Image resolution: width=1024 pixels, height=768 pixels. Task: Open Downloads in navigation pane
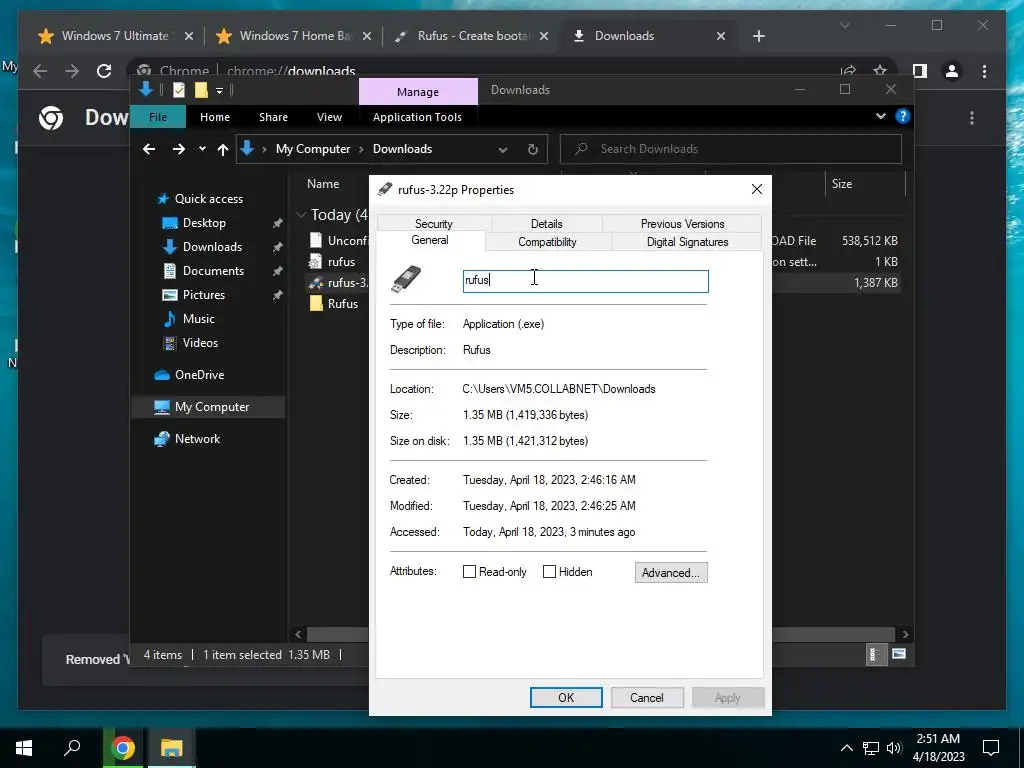pyautogui.click(x=212, y=247)
